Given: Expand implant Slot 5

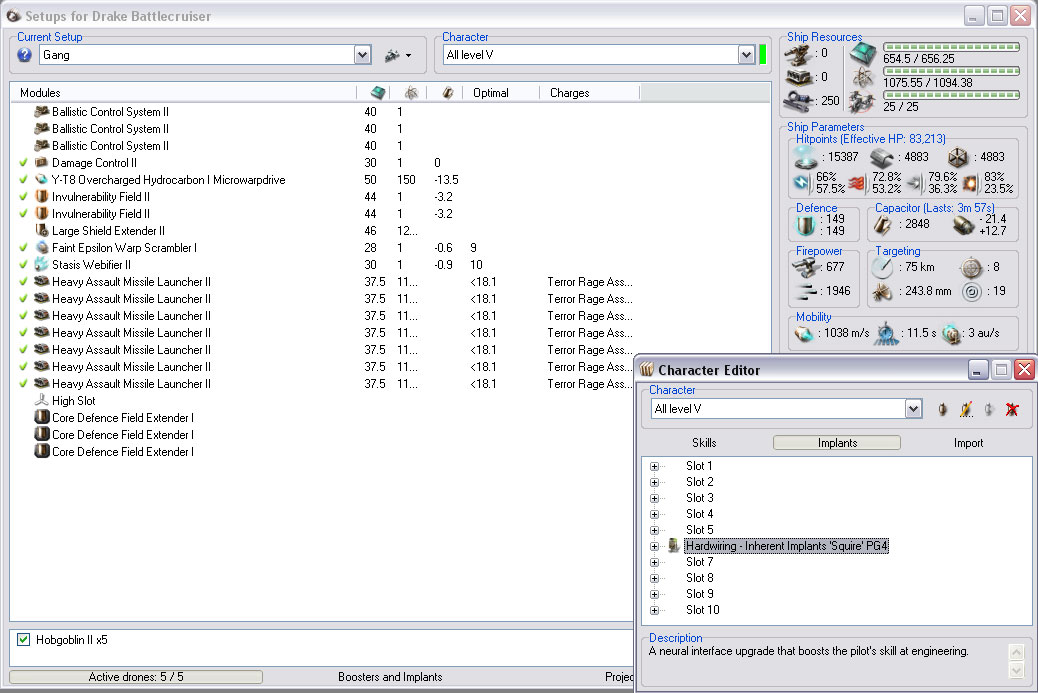Looking at the screenshot, I should coord(654,530).
